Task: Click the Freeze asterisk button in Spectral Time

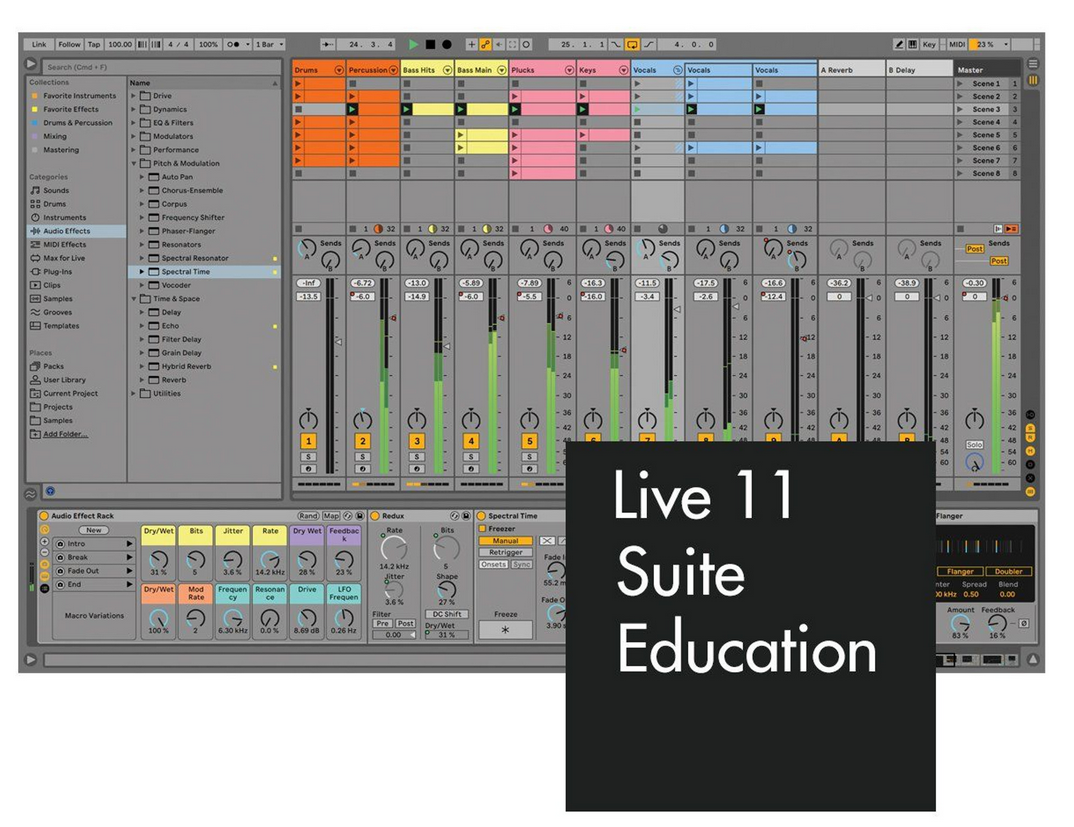Action: click(x=505, y=630)
